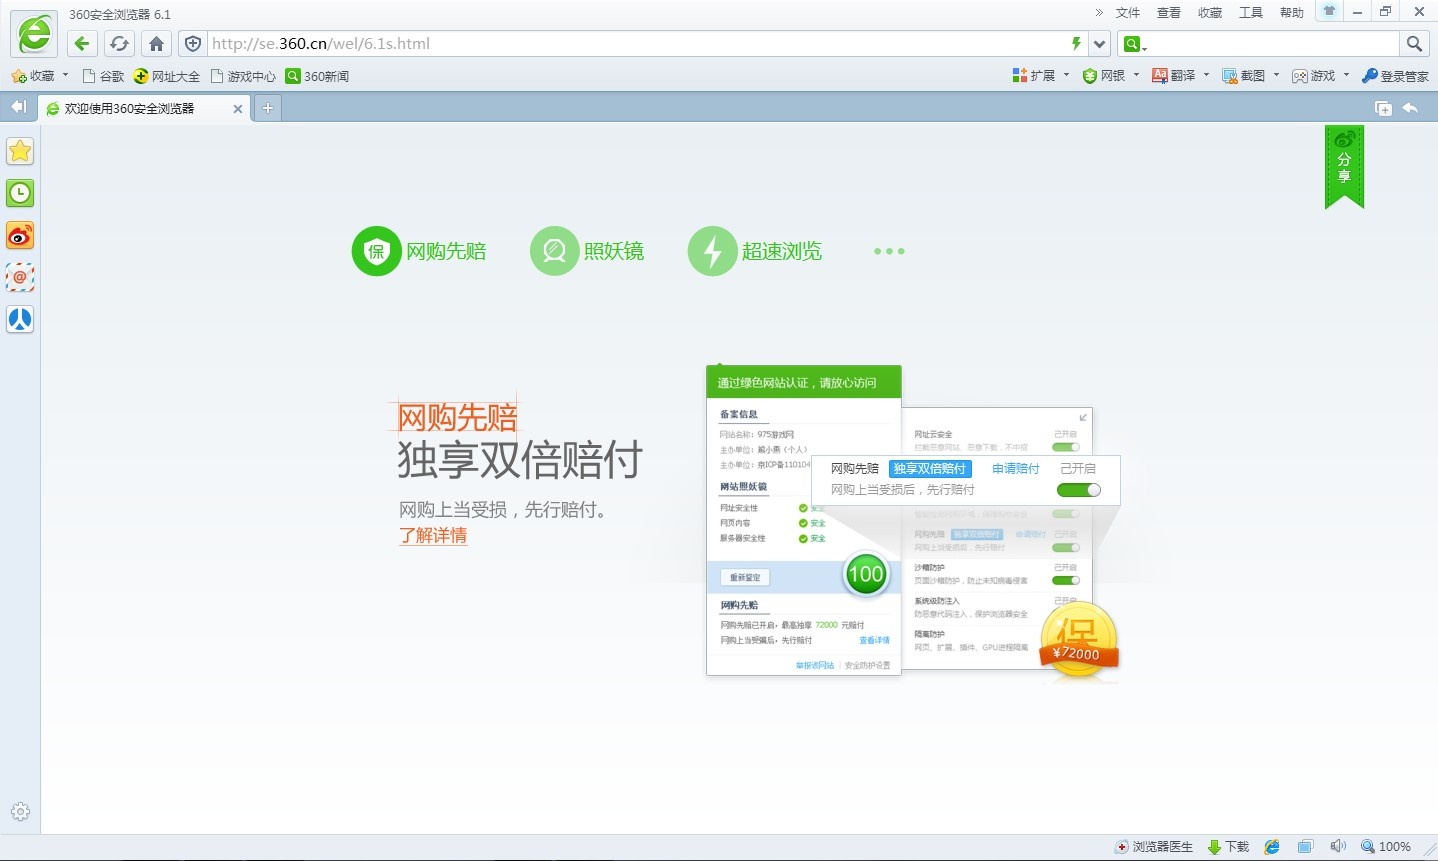Open 登录管家 key icon

1395,76
